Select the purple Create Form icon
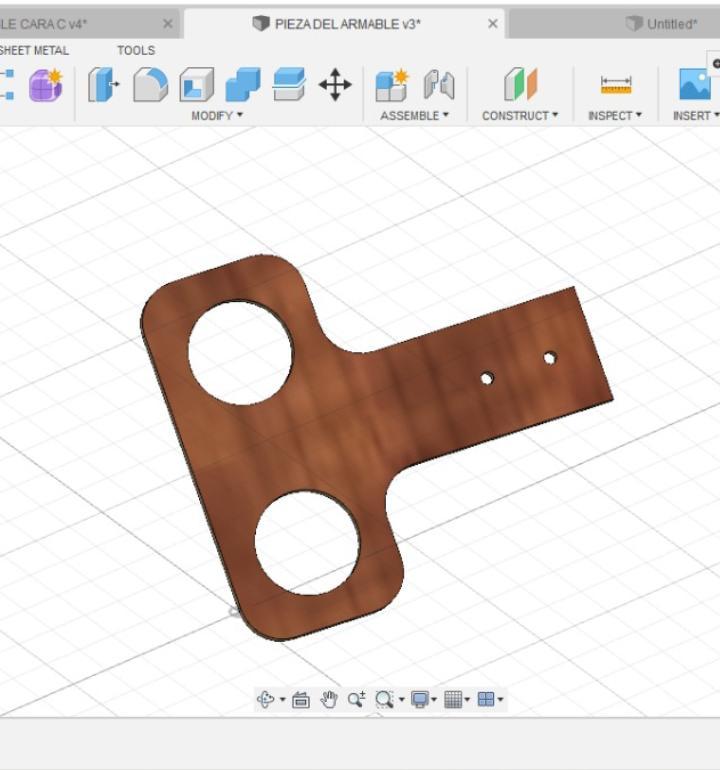The image size is (720, 770). (x=46, y=85)
